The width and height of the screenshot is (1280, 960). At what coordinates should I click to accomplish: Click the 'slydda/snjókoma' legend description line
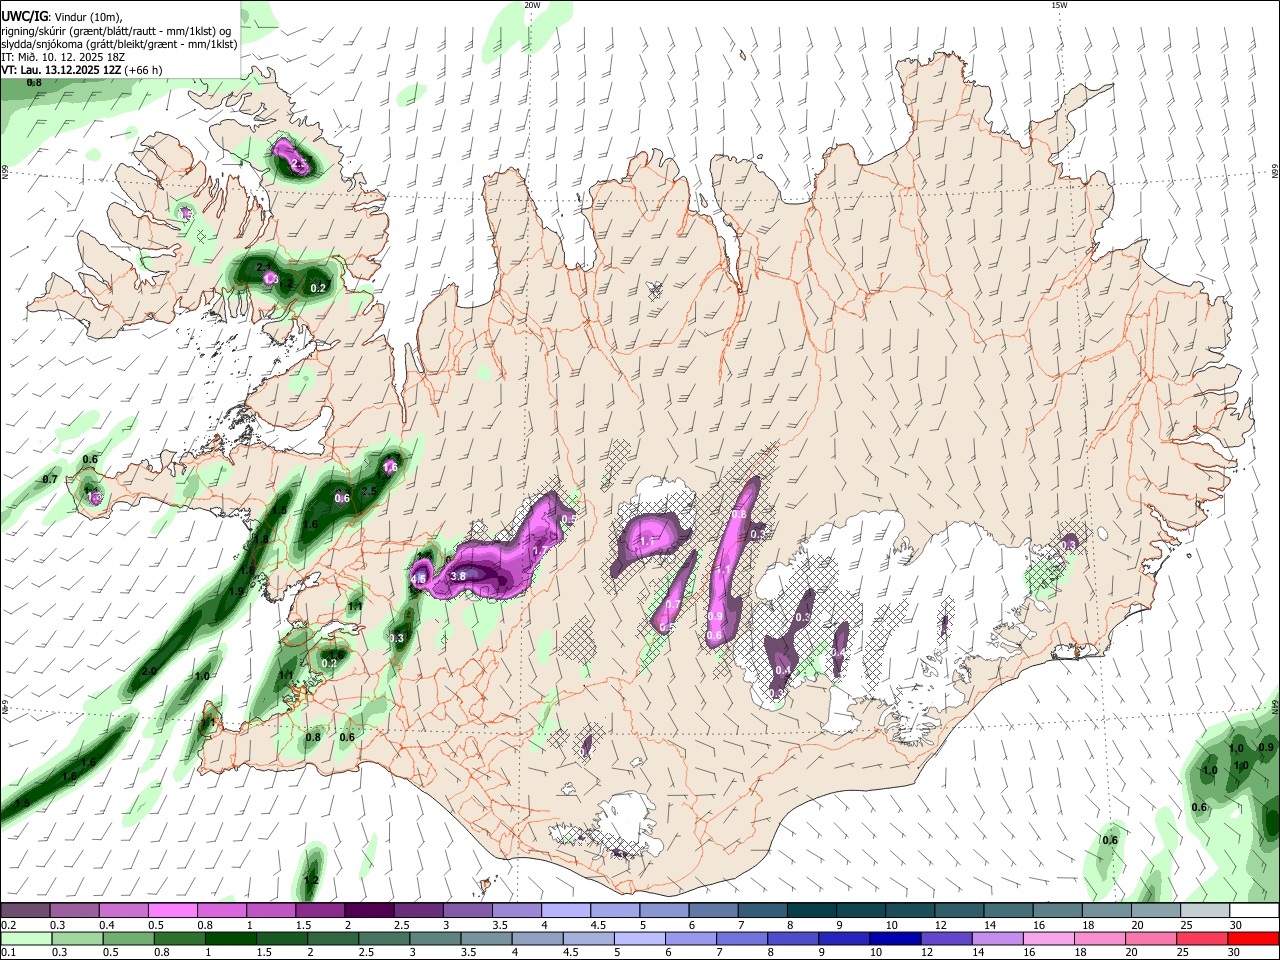pos(119,44)
